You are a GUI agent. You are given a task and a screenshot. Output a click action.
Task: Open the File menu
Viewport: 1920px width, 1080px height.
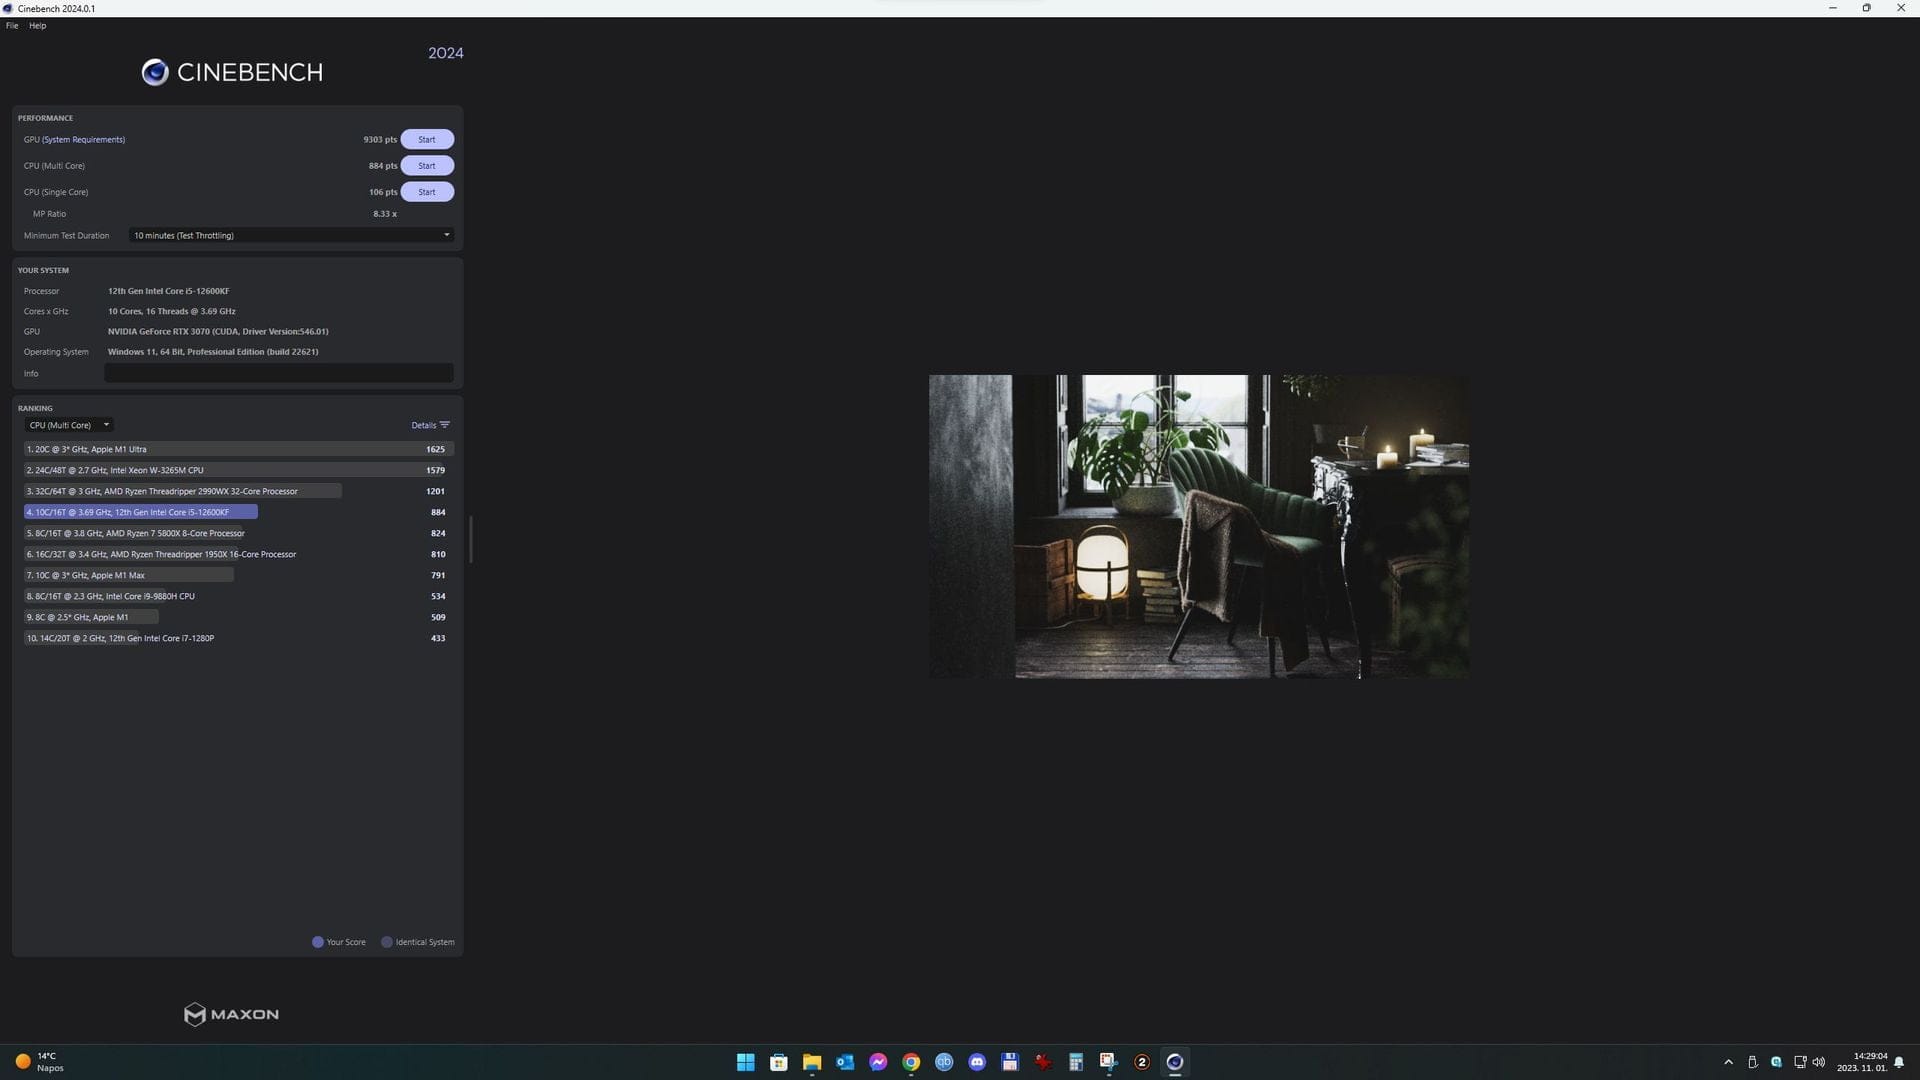coord(12,25)
